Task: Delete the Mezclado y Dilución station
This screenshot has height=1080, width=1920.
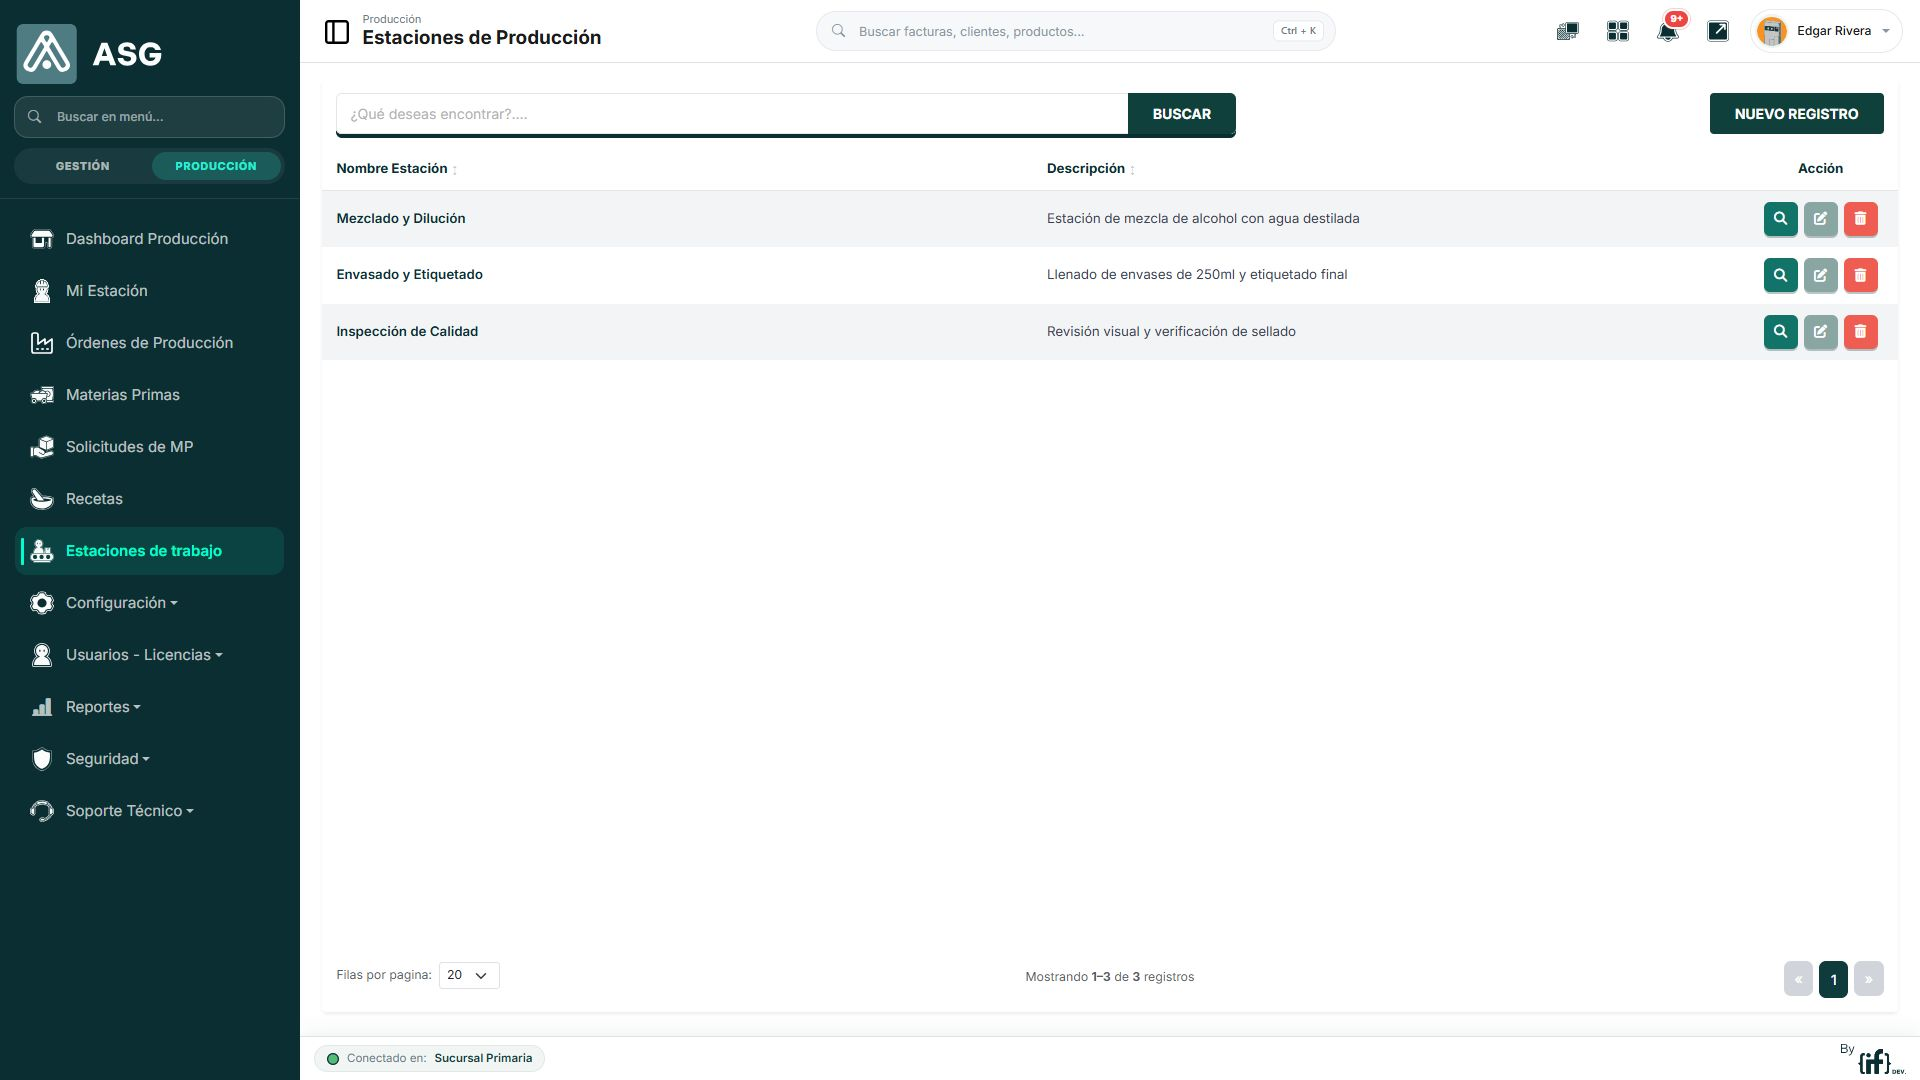Action: pyautogui.click(x=1860, y=219)
